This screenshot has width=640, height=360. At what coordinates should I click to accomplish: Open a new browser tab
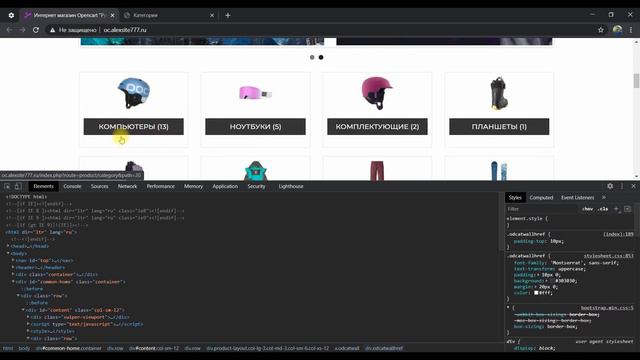(228, 15)
